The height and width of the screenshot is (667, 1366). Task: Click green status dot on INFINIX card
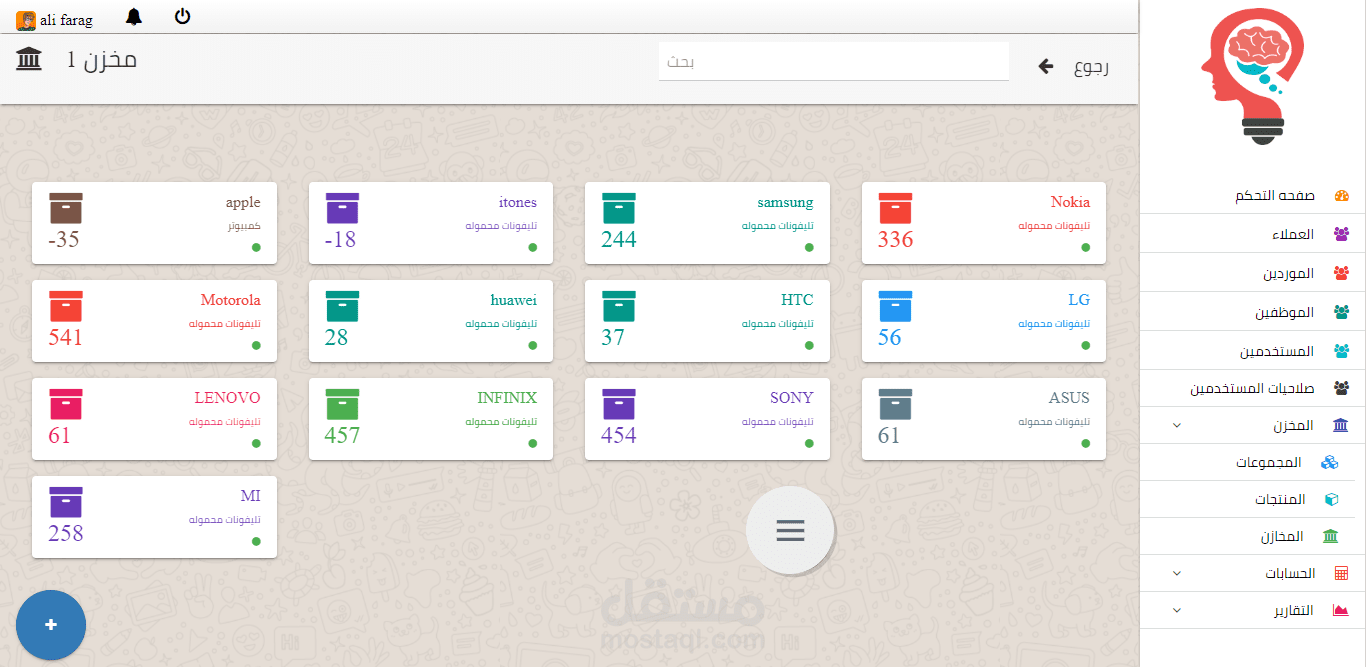point(532,443)
